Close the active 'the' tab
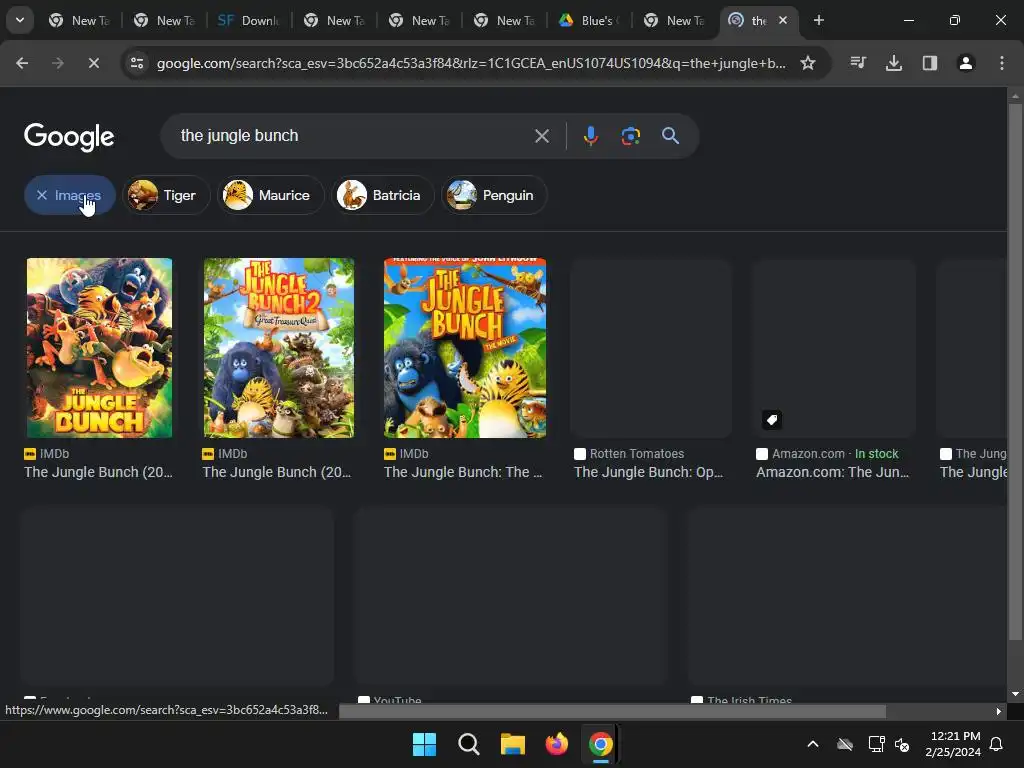The width and height of the screenshot is (1024, 768). pyautogui.click(x=783, y=20)
